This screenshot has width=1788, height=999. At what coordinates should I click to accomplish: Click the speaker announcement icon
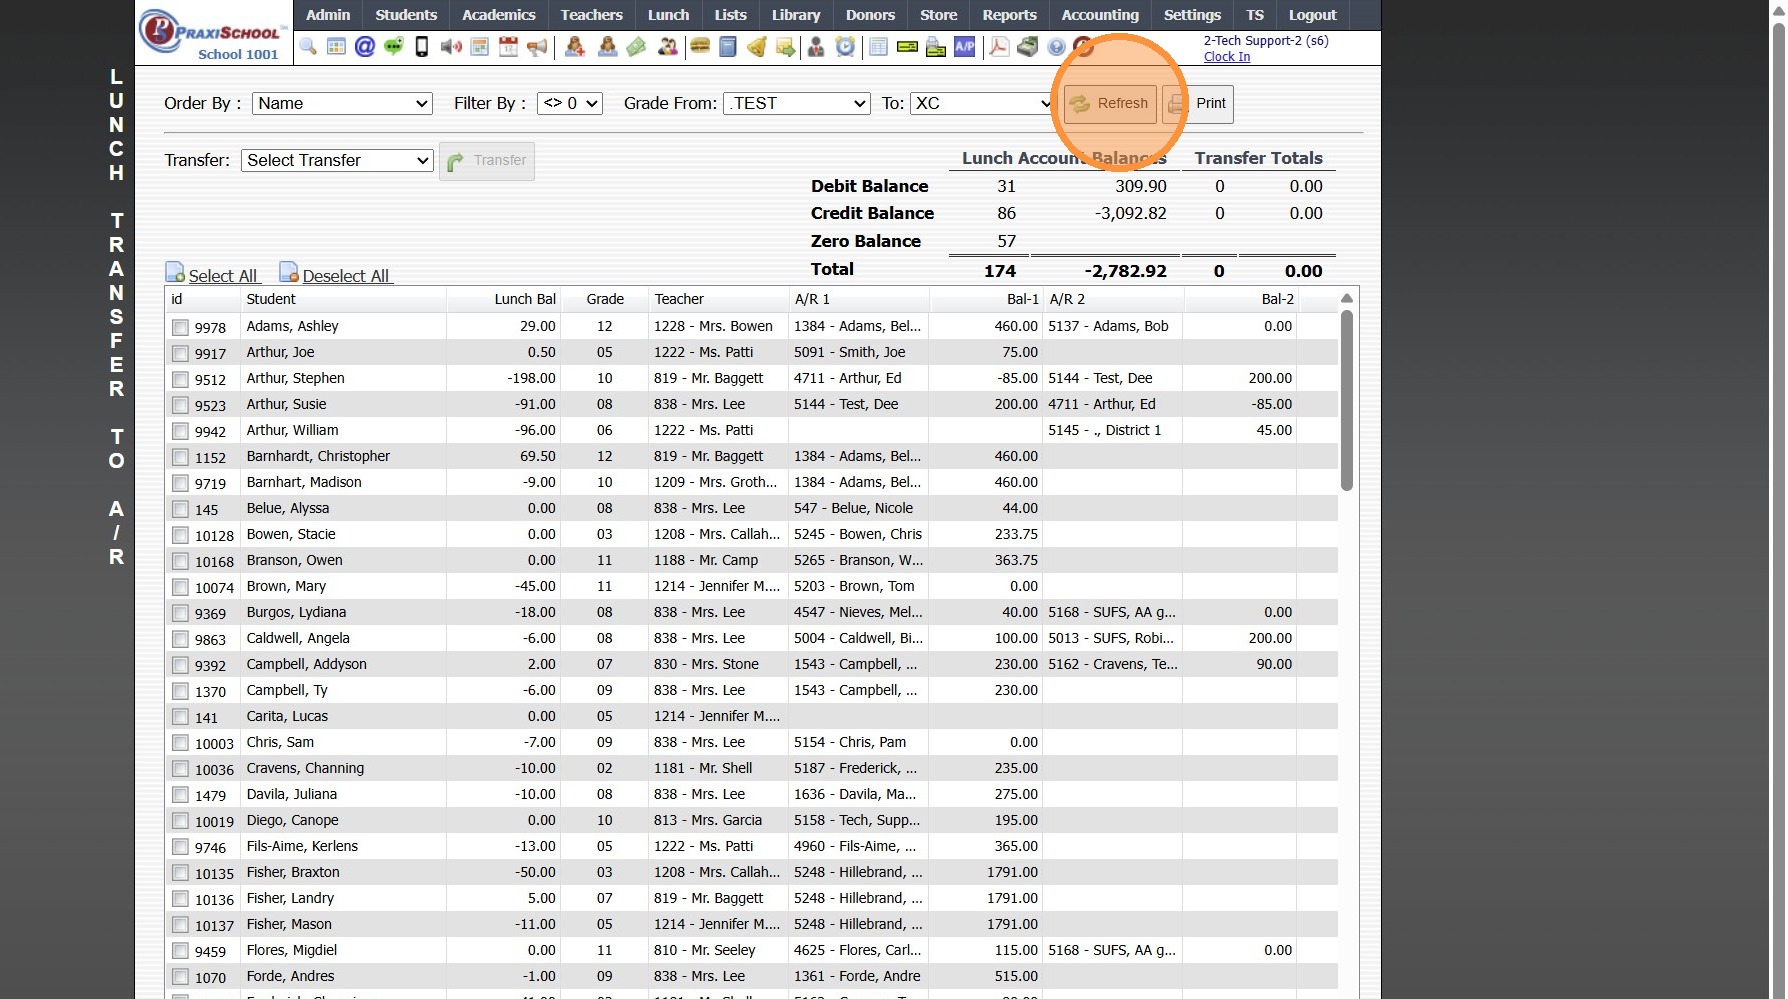(x=451, y=47)
